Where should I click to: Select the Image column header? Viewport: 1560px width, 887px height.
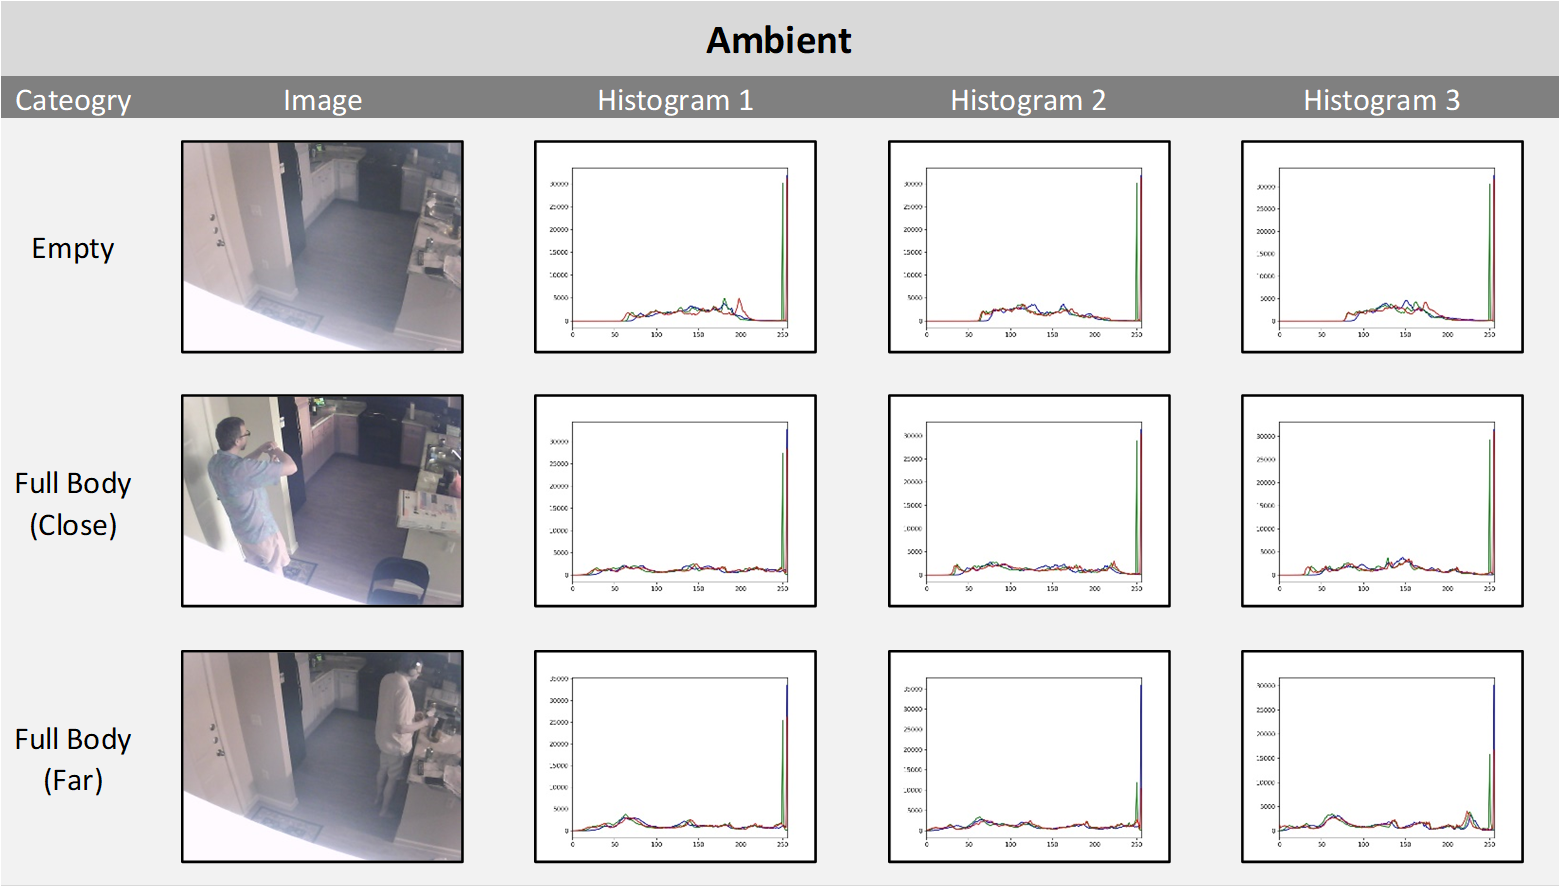322,100
